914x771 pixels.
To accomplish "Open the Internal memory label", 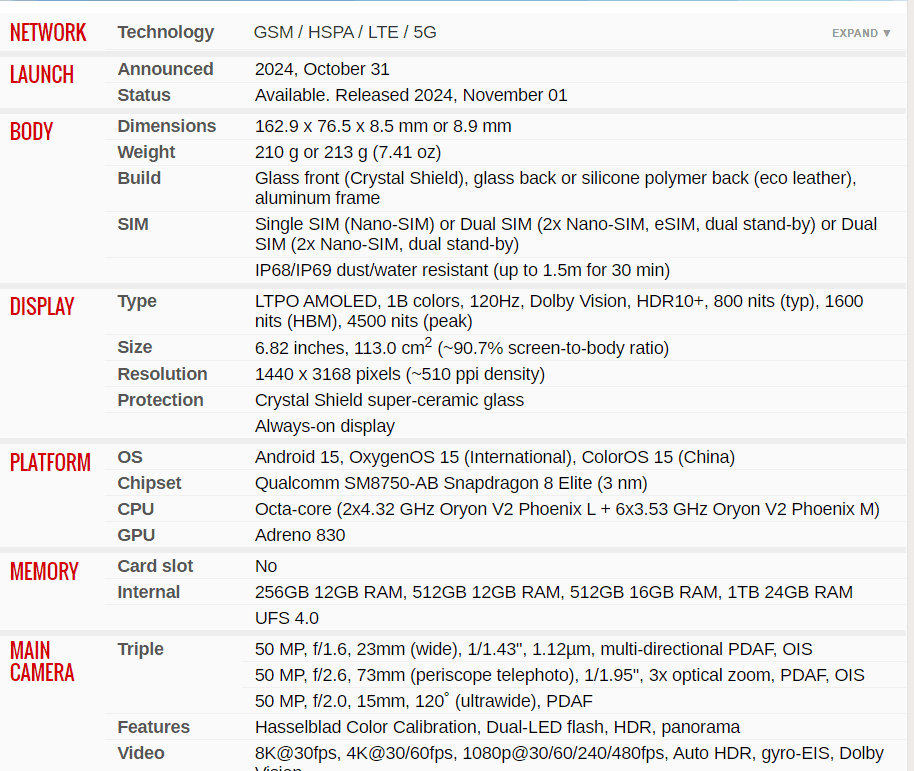I will (149, 592).
